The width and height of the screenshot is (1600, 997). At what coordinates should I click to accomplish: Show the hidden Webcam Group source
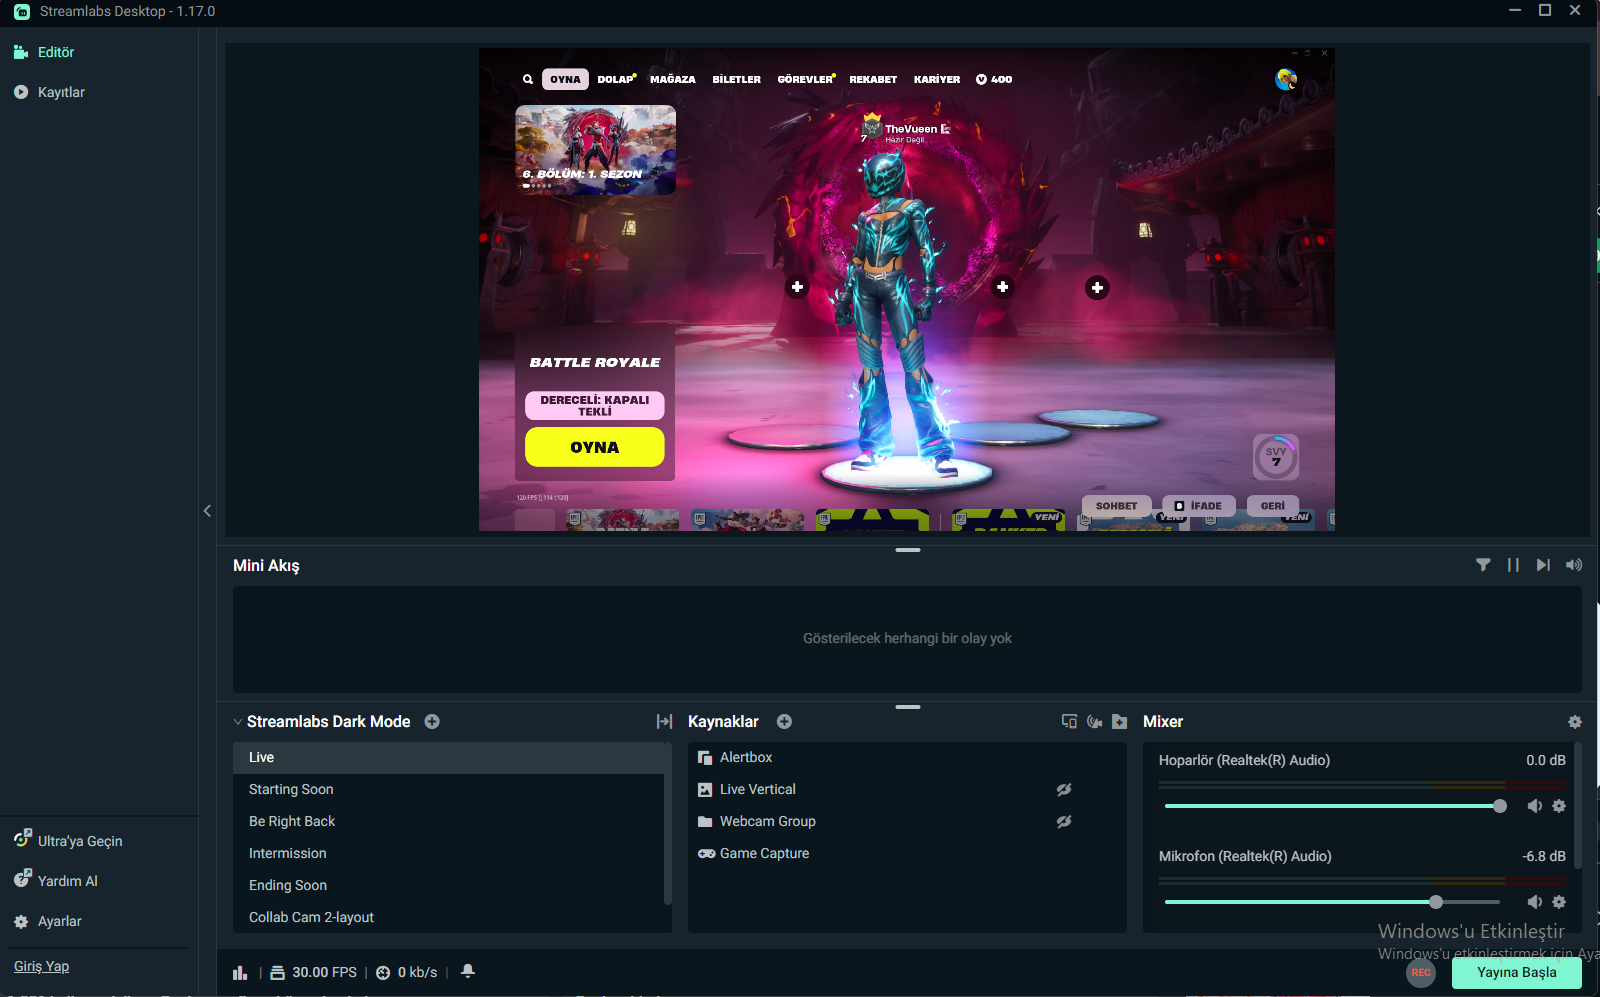[x=1064, y=821]
